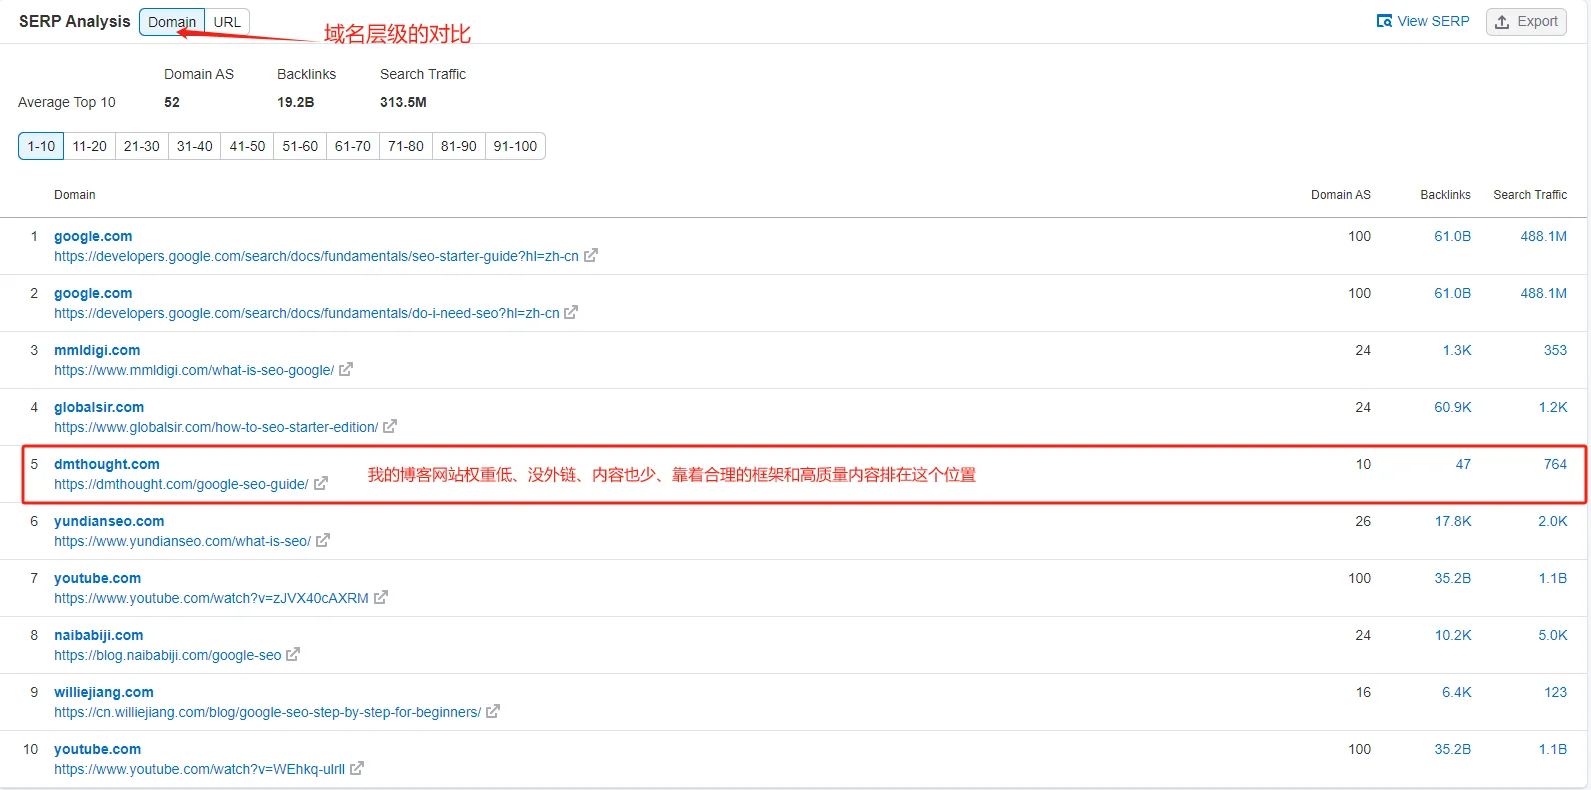Switch to the URL view tab
This screenshot has width=1591, height=790.
click(227, 22)
